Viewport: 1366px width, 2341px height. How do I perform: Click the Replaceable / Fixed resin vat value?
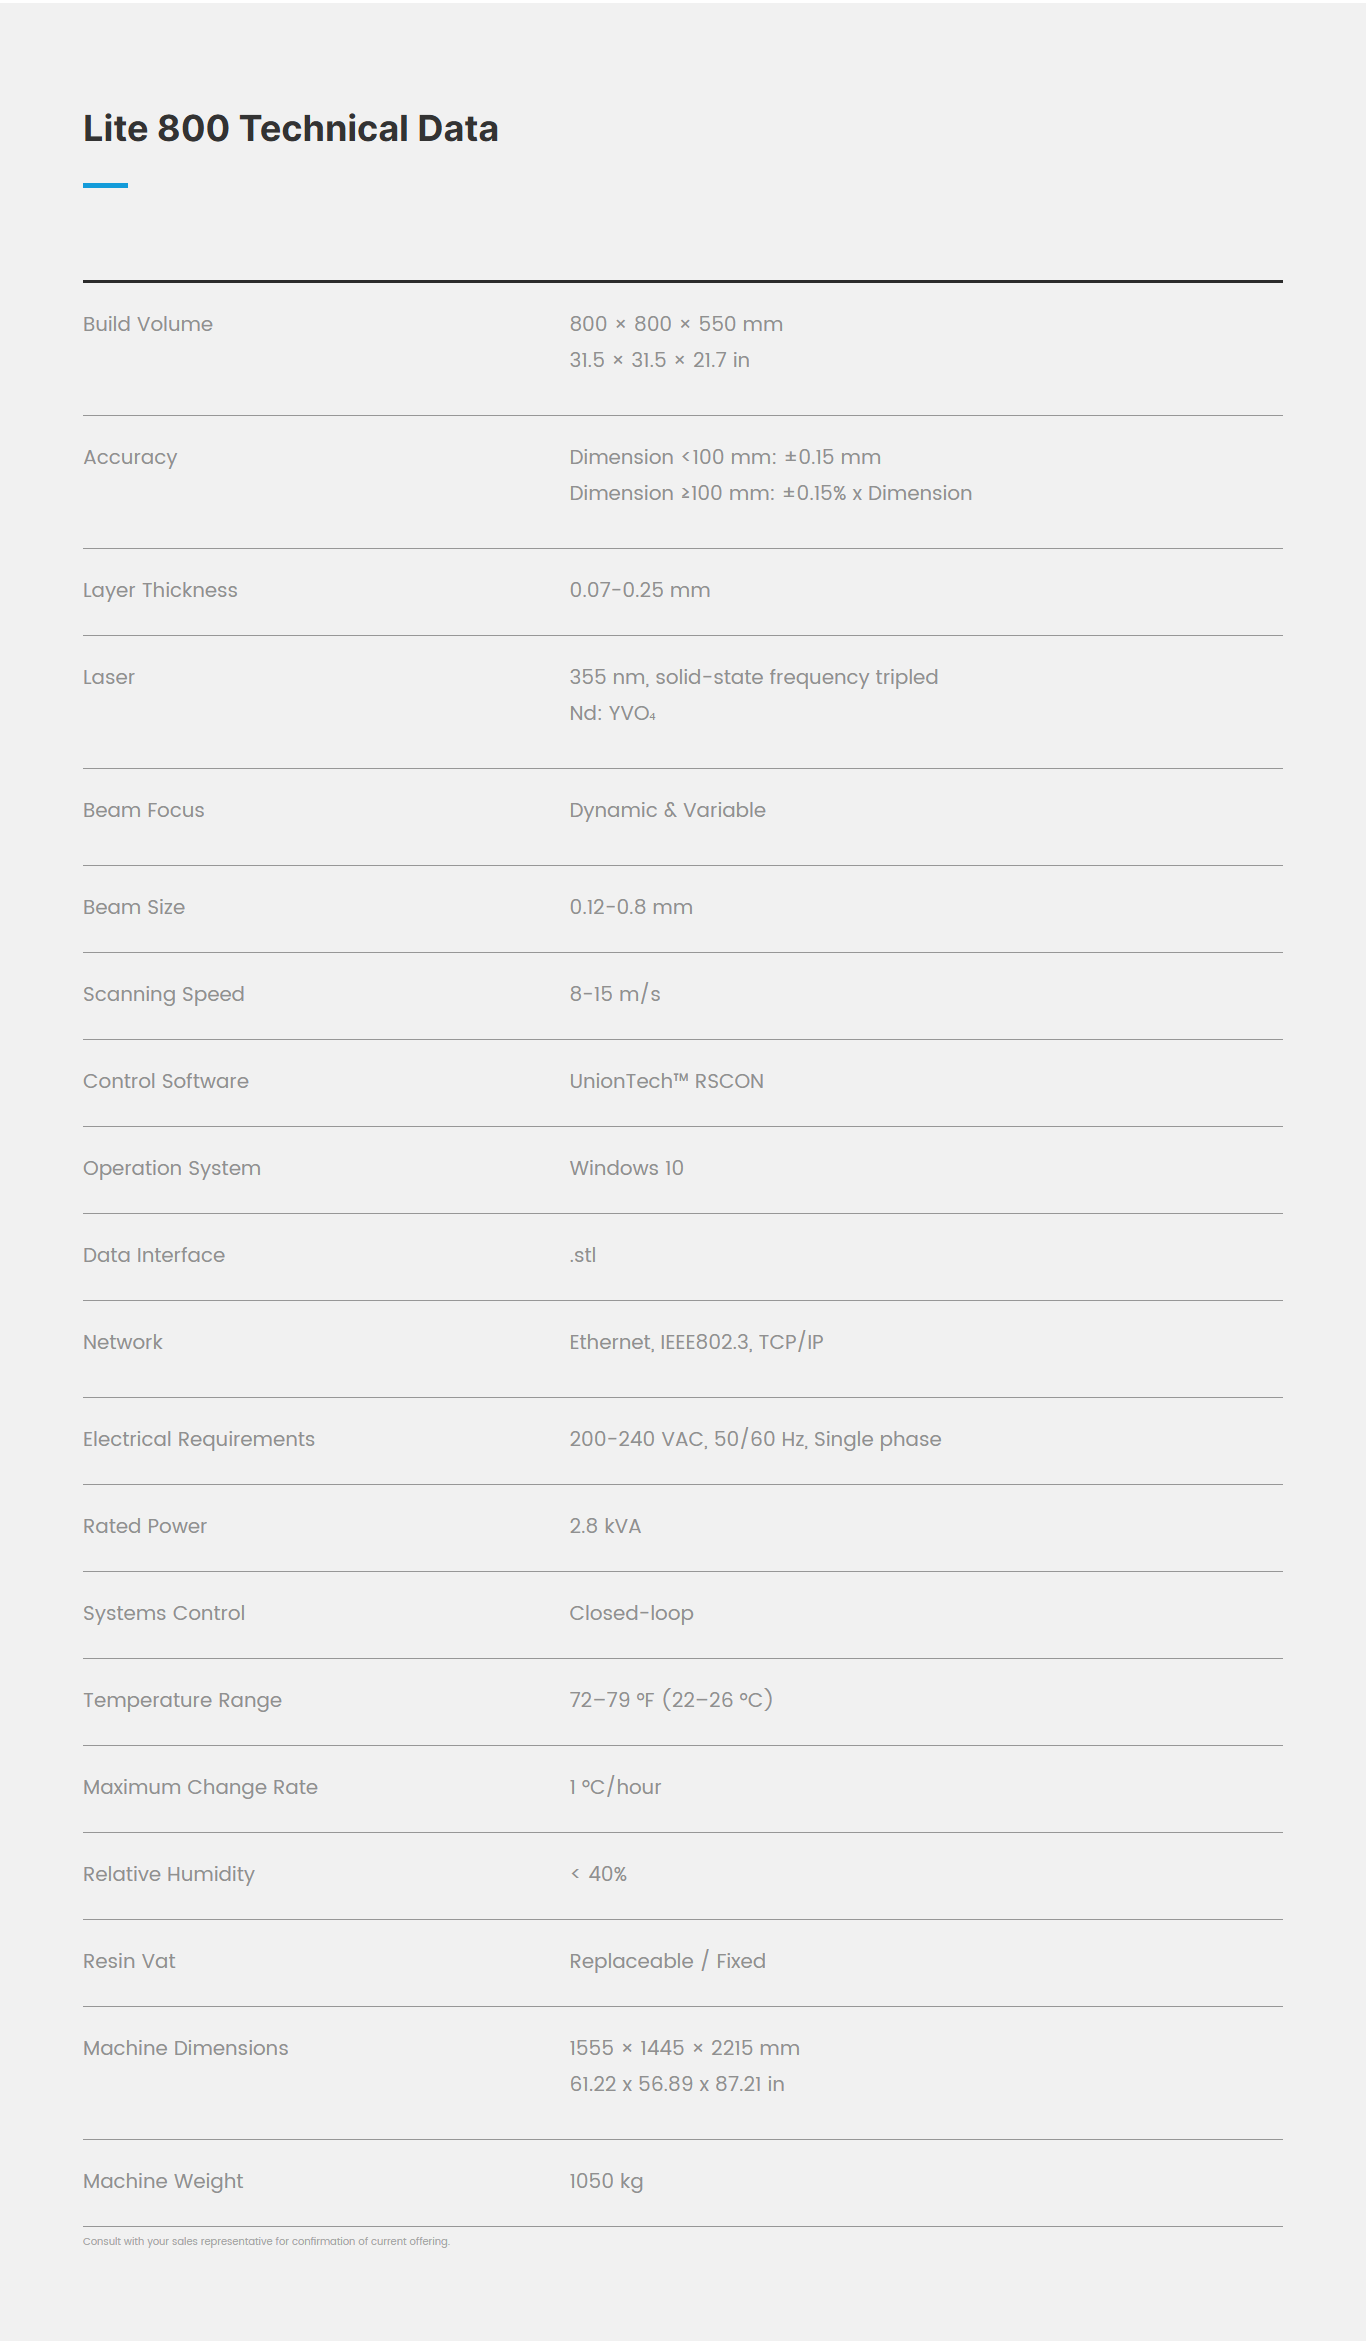tap(667, 1961)
